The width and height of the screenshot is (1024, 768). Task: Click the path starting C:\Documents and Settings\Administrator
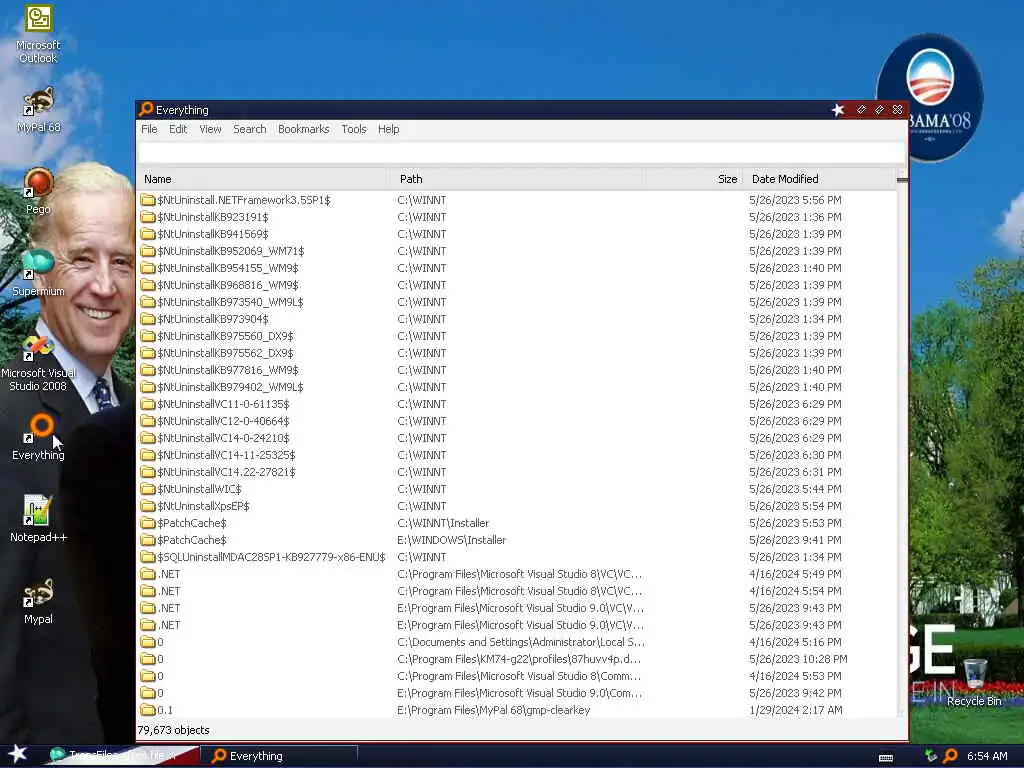click(520, 641)
